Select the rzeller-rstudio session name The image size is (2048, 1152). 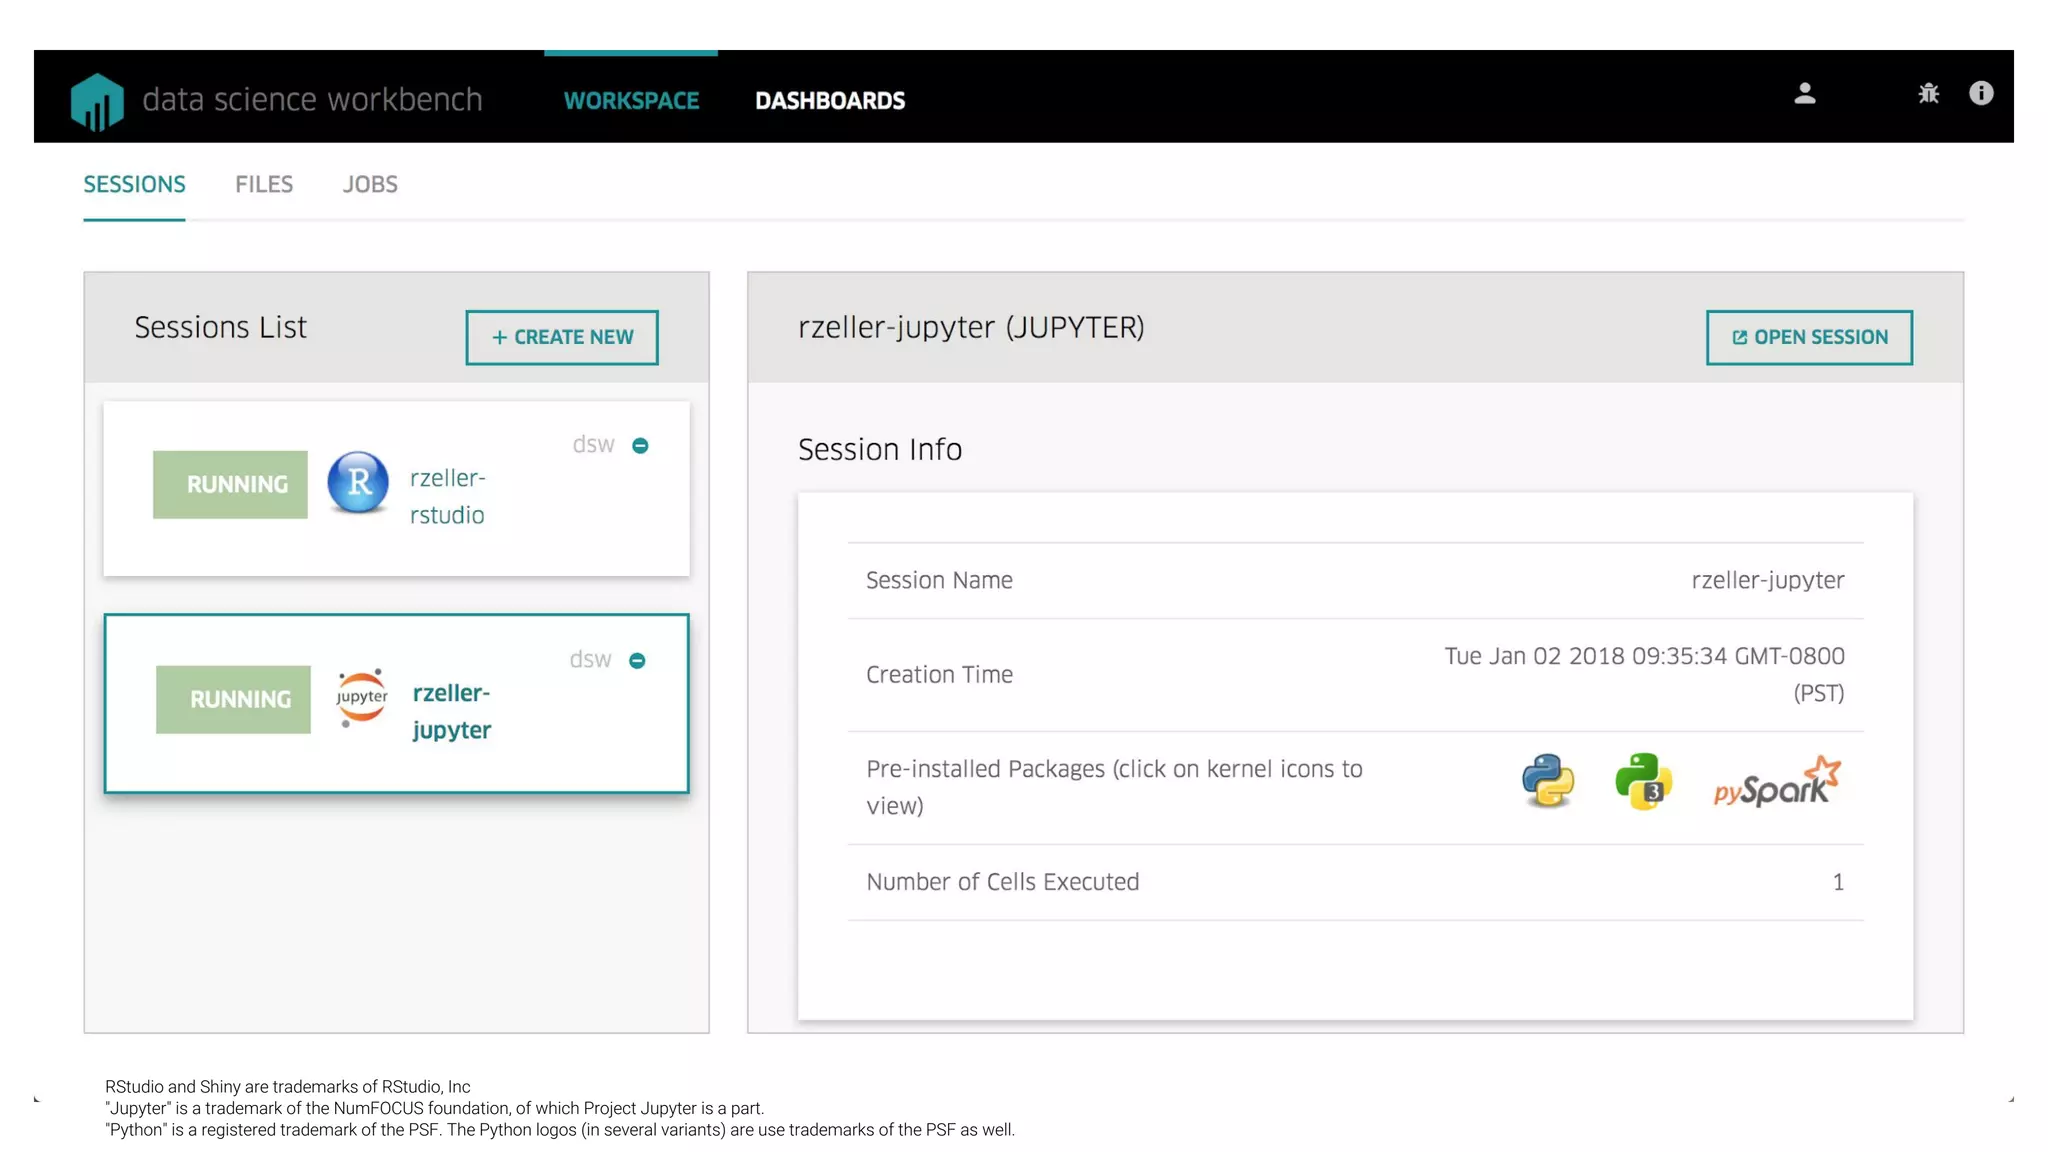(x=447, y=497)
